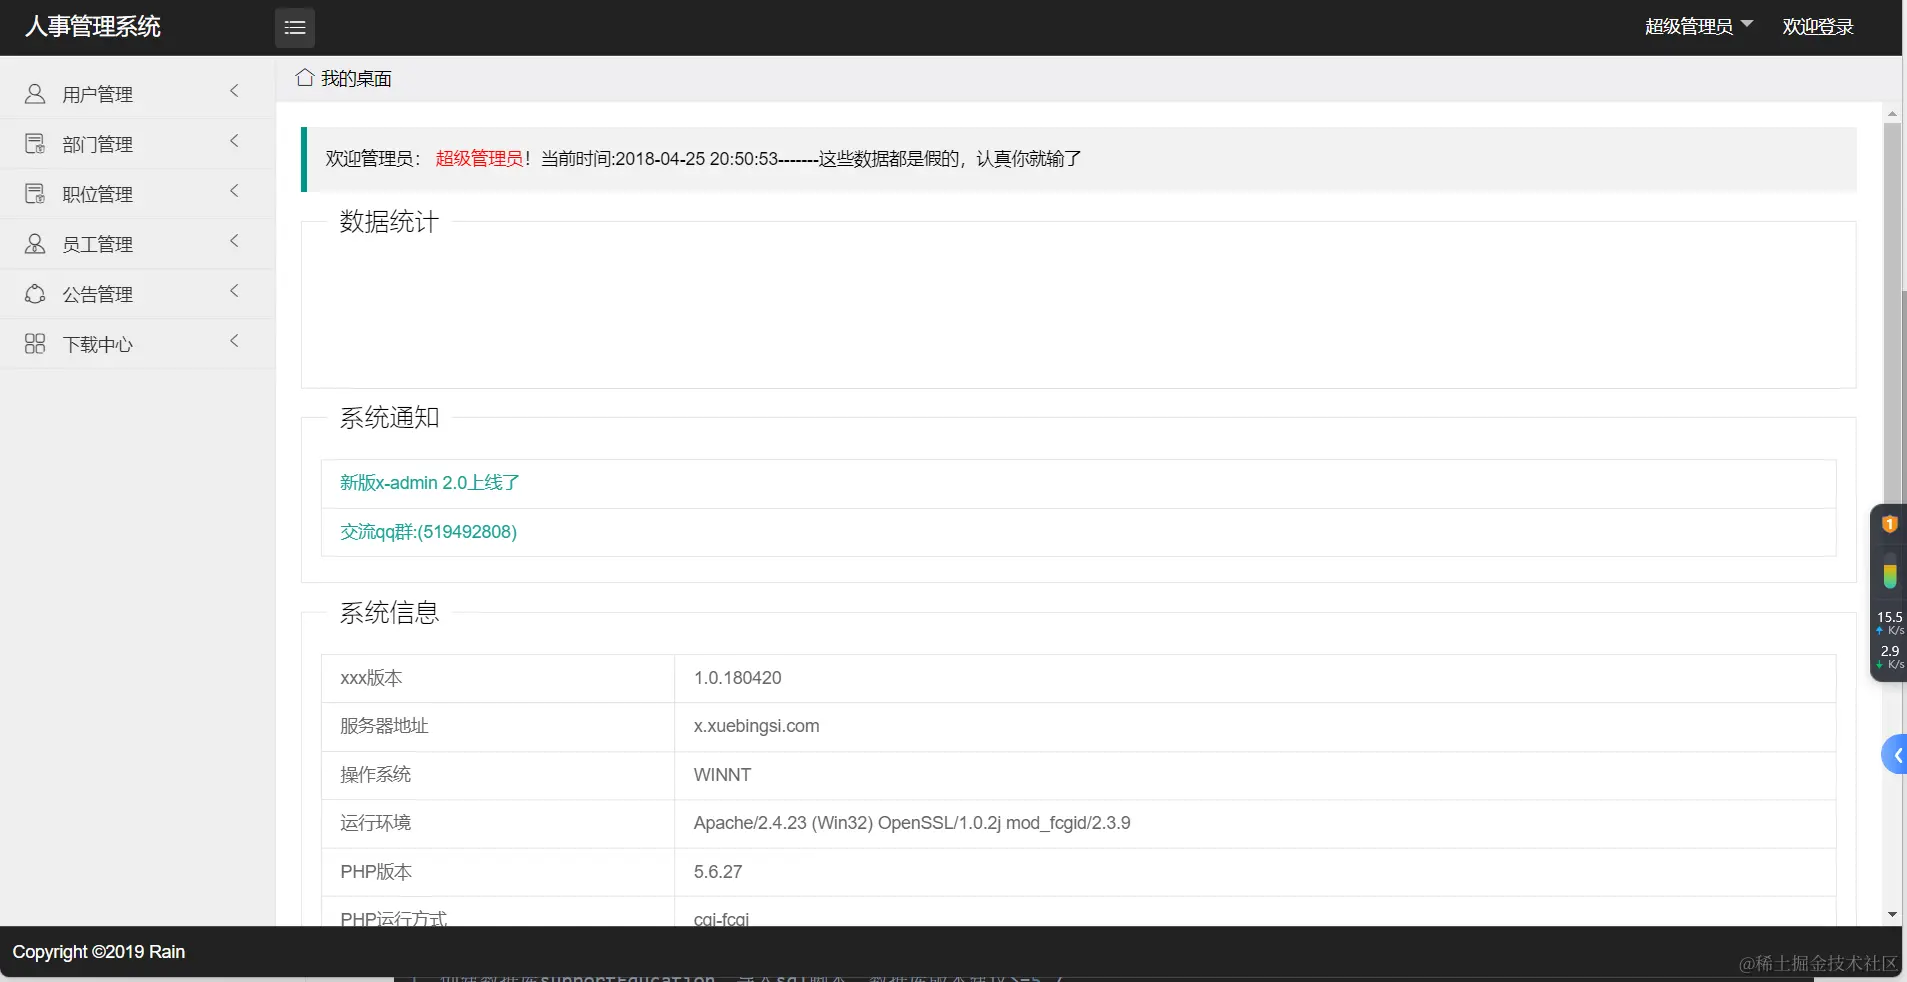Click the 用户管理 user icon
Screen dimensions: 1907x982
35,94
